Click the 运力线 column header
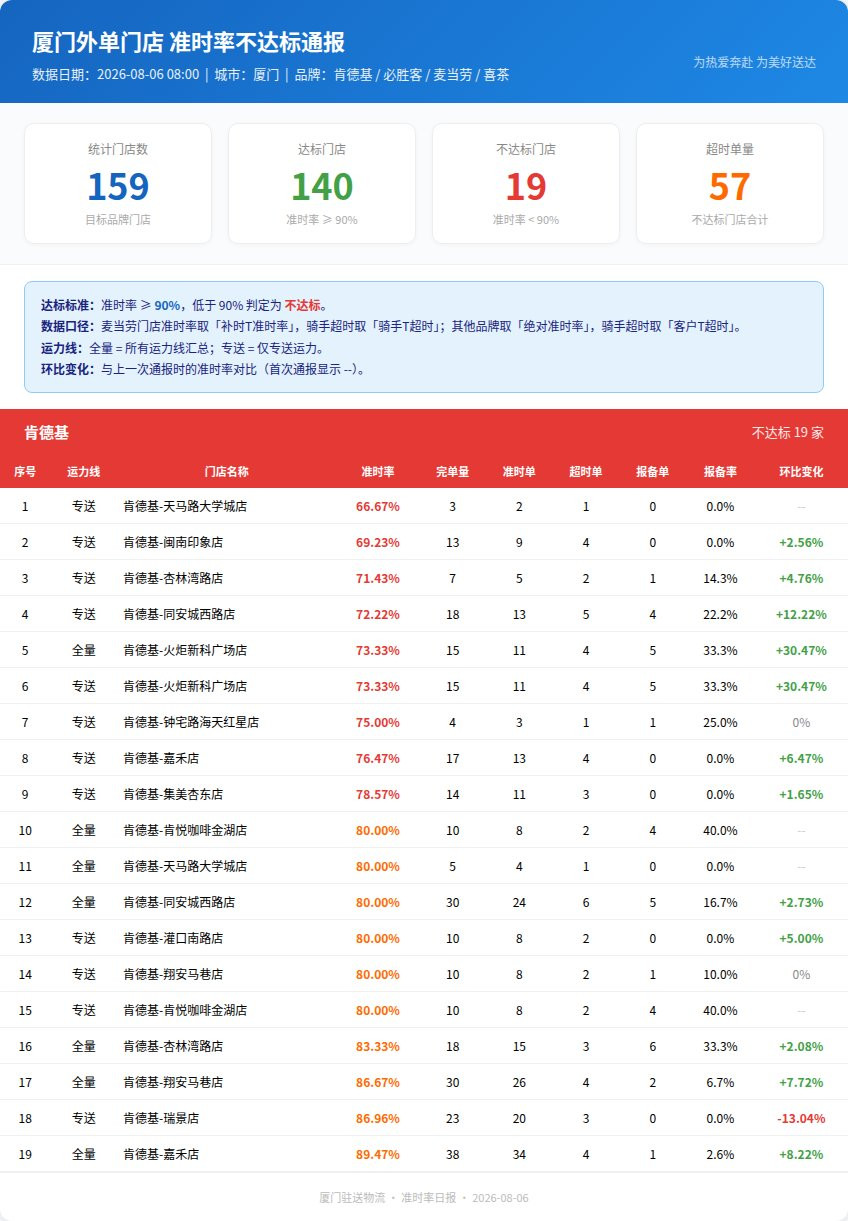Viewport: 848px width, 1221px height. (84, 471)
